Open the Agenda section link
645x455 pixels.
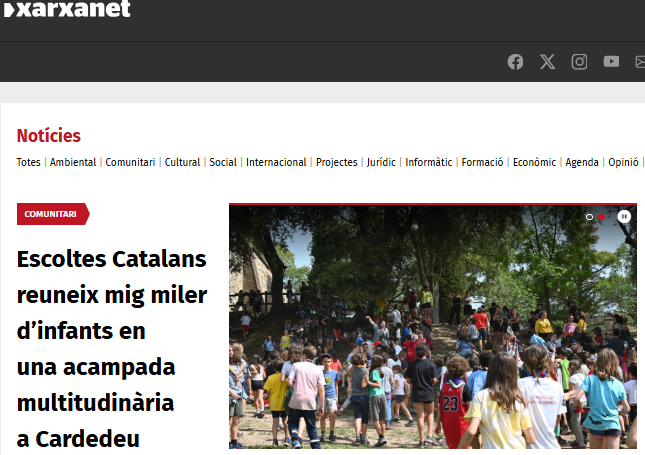coord(582,162)
